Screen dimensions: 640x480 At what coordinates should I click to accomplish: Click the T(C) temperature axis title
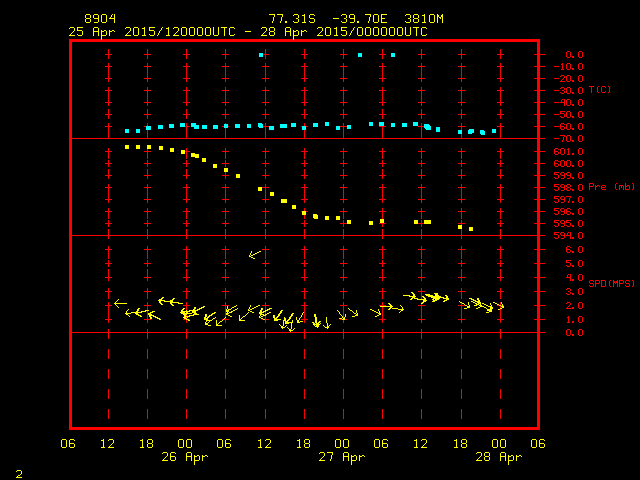point(600,89)
